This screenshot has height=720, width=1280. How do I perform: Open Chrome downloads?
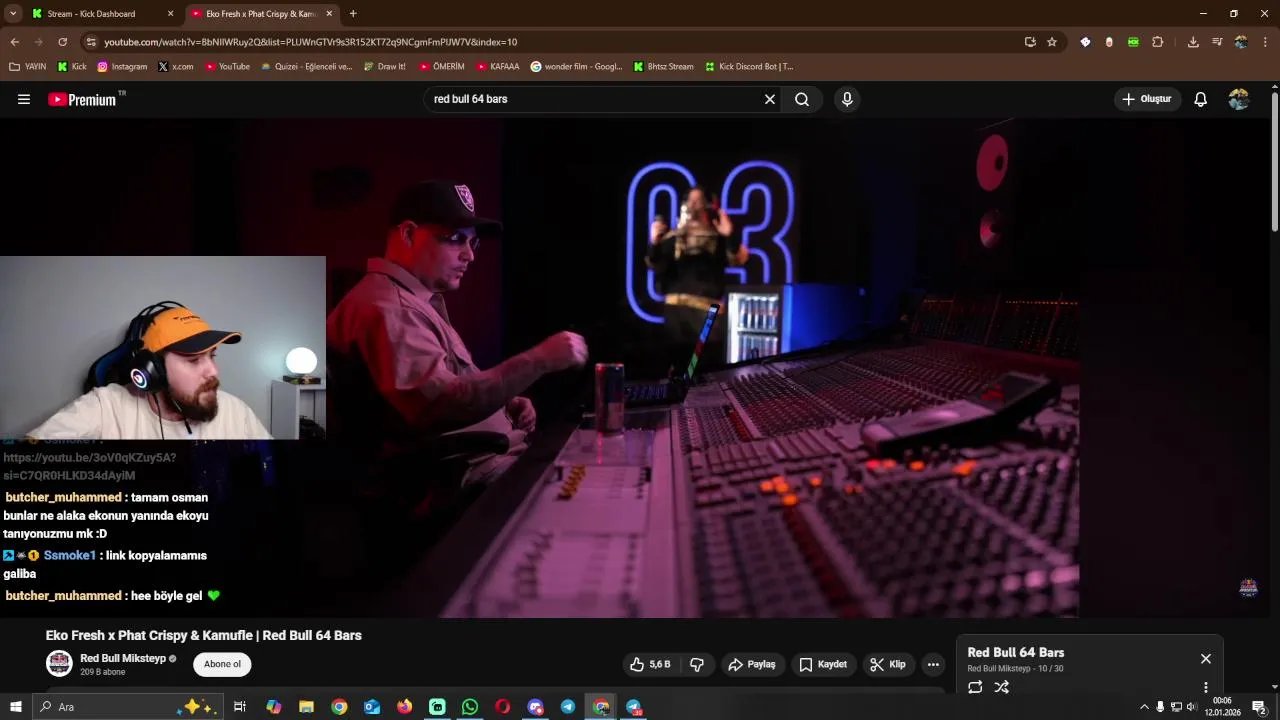1193,42
